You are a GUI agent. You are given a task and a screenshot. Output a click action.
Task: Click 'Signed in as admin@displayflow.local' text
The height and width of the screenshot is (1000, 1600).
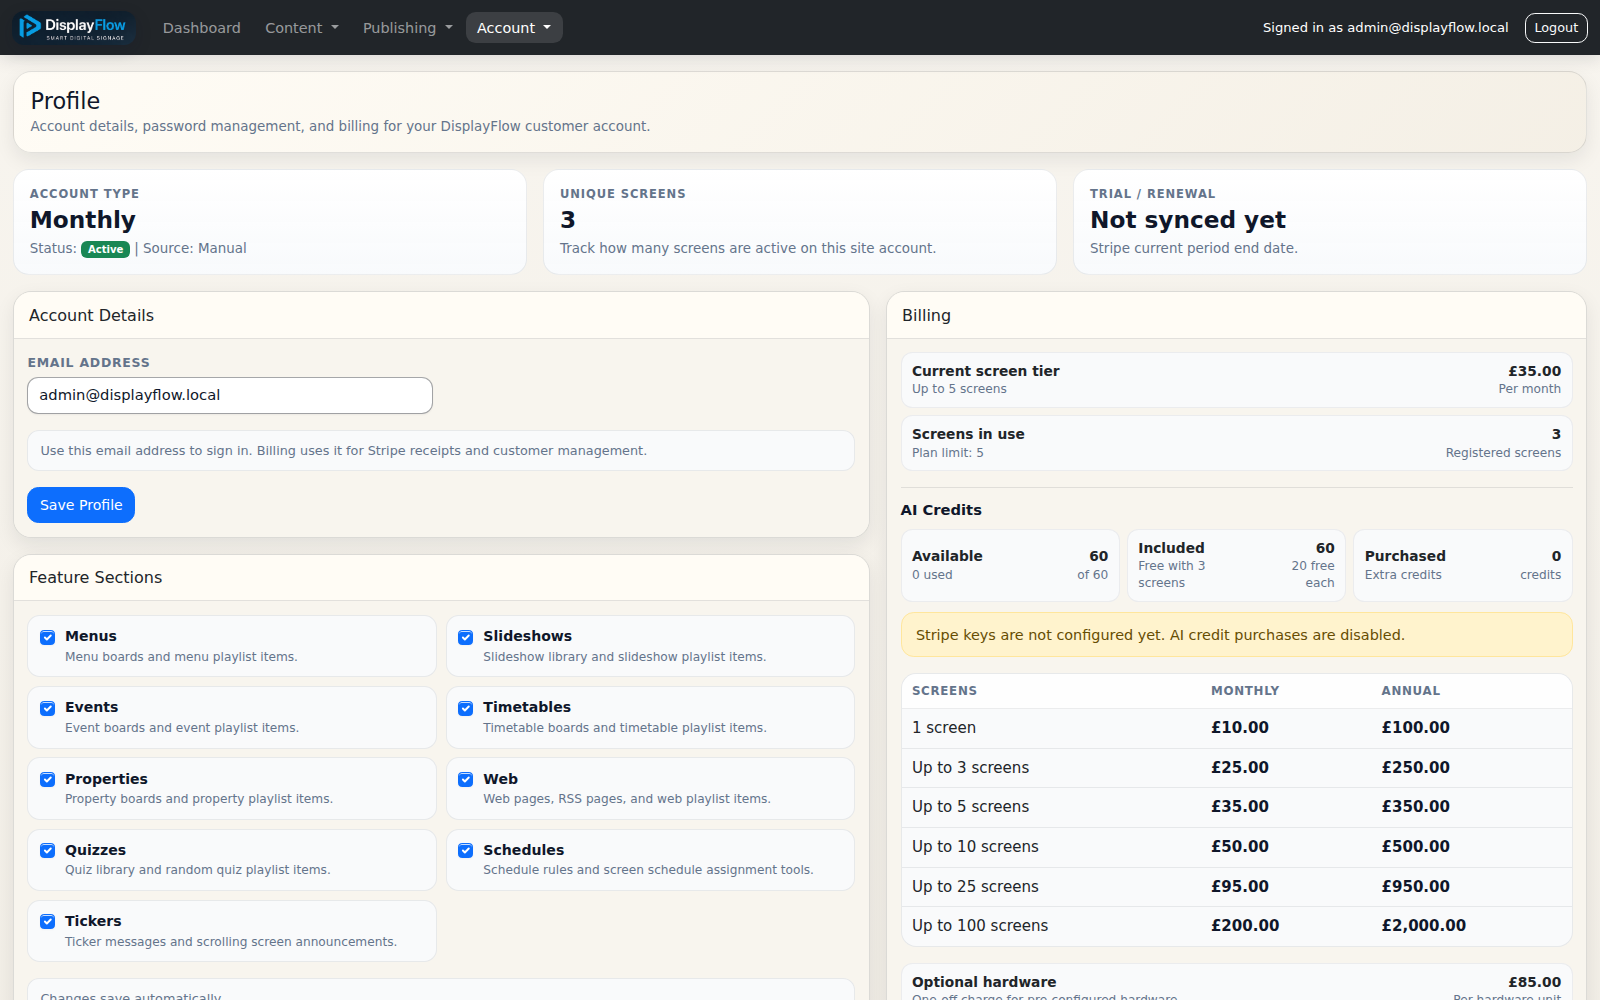[1385, 28]
